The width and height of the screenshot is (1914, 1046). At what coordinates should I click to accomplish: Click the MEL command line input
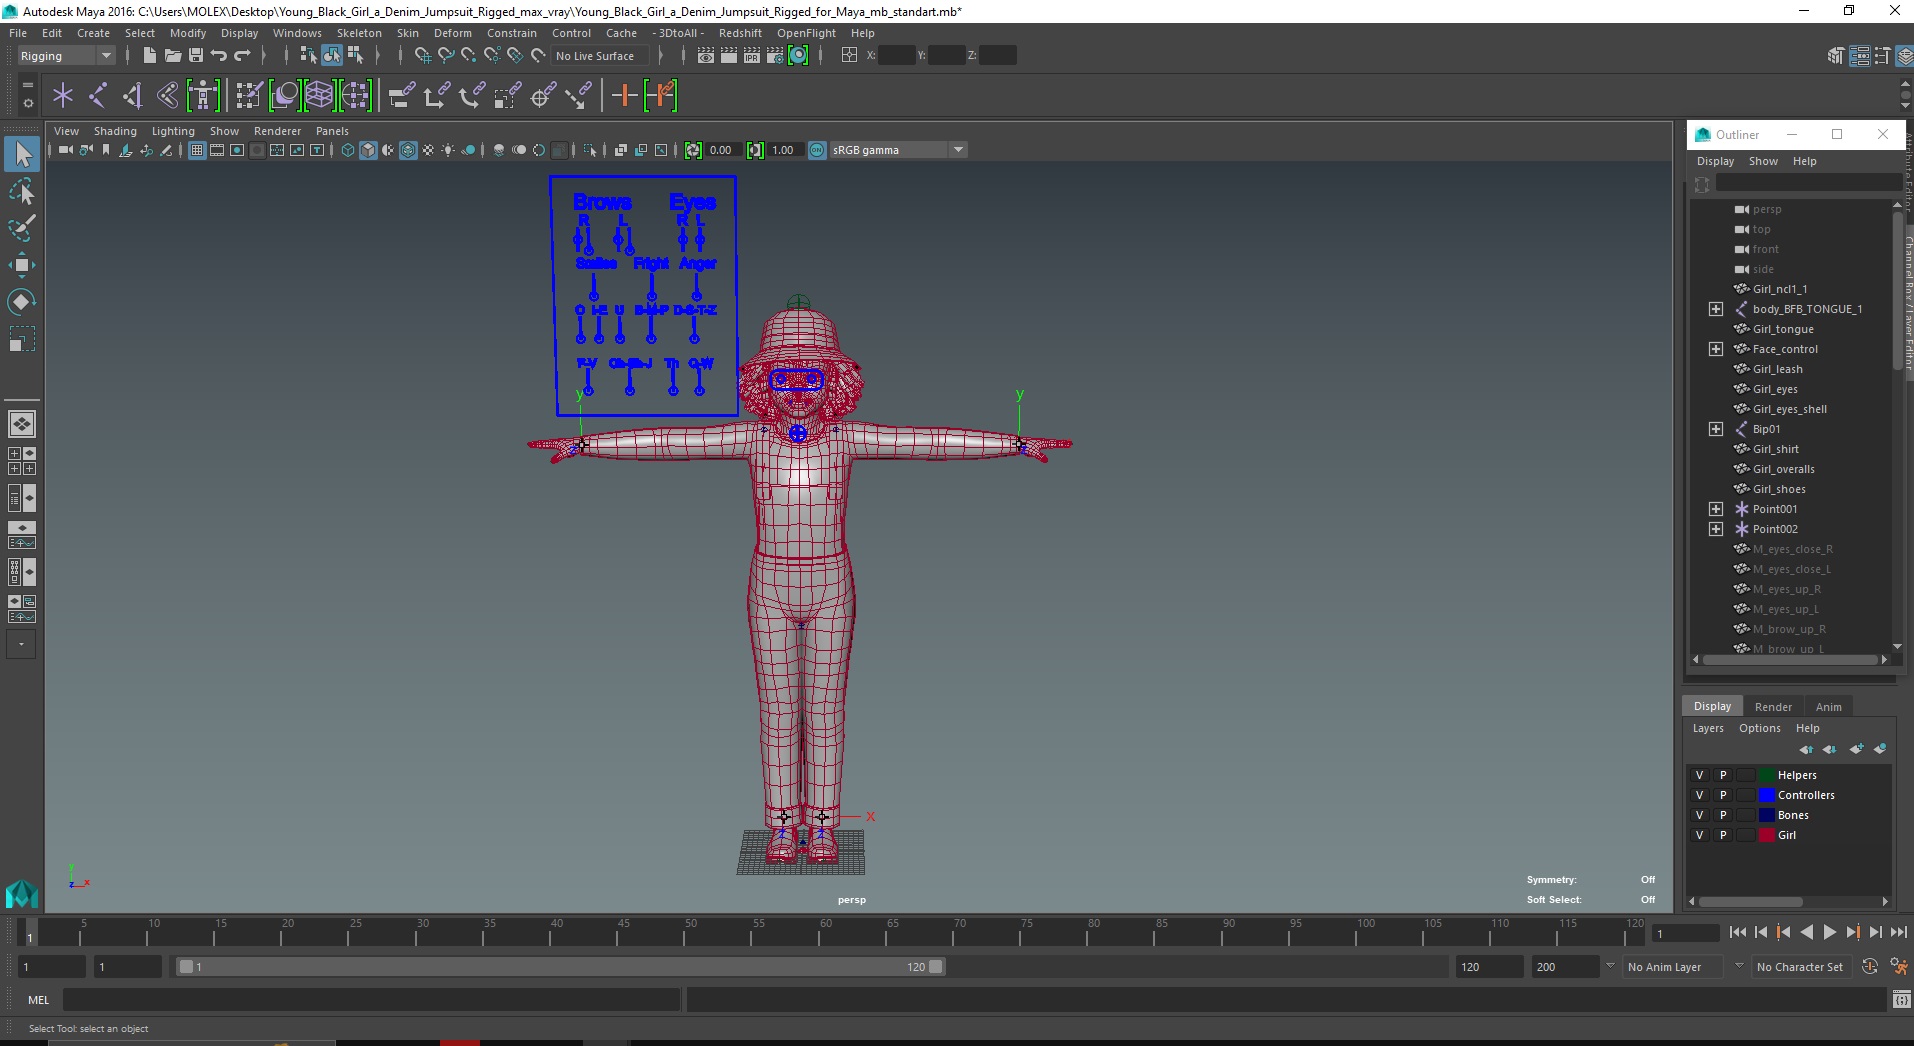[372, 1000]
